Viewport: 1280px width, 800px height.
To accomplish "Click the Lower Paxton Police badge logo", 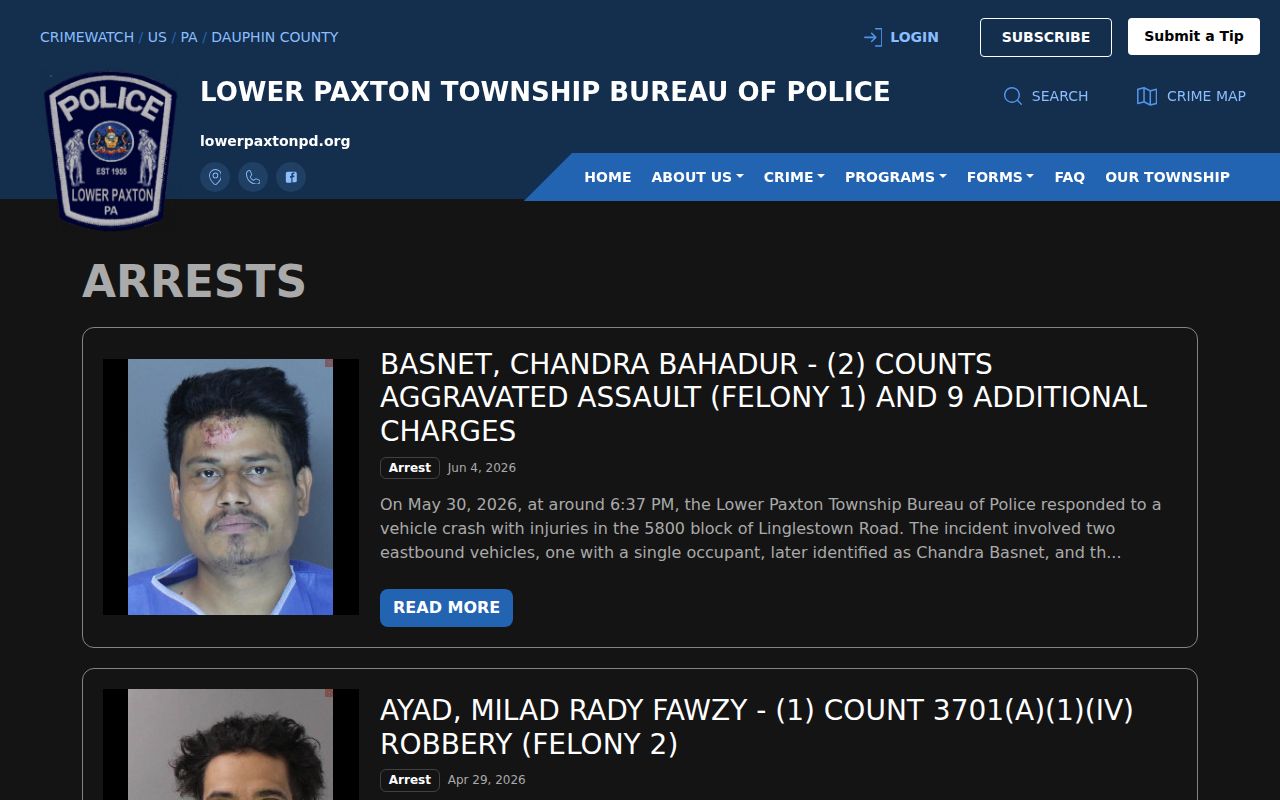I will (x=110, y=150).
